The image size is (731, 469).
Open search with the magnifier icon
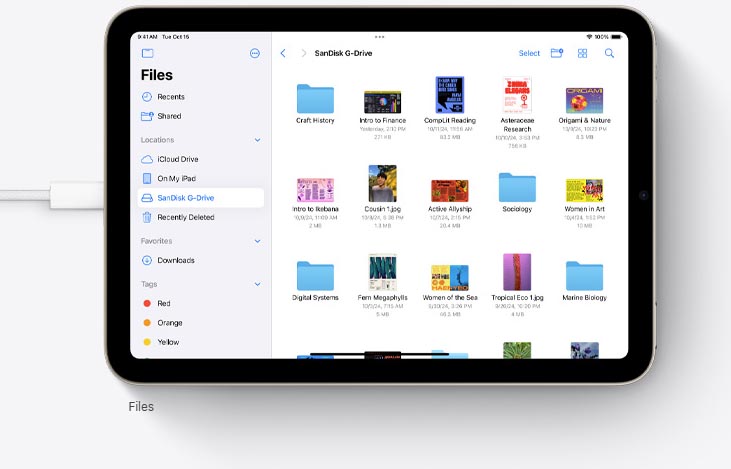coord(609,53)
